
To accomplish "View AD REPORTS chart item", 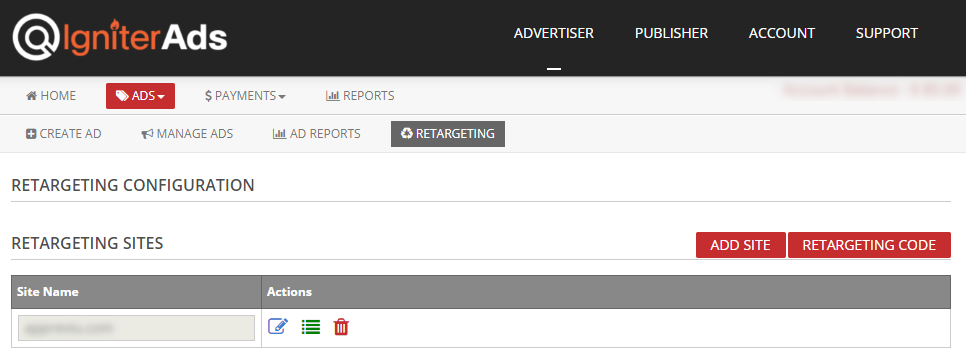I will point(317,134).
